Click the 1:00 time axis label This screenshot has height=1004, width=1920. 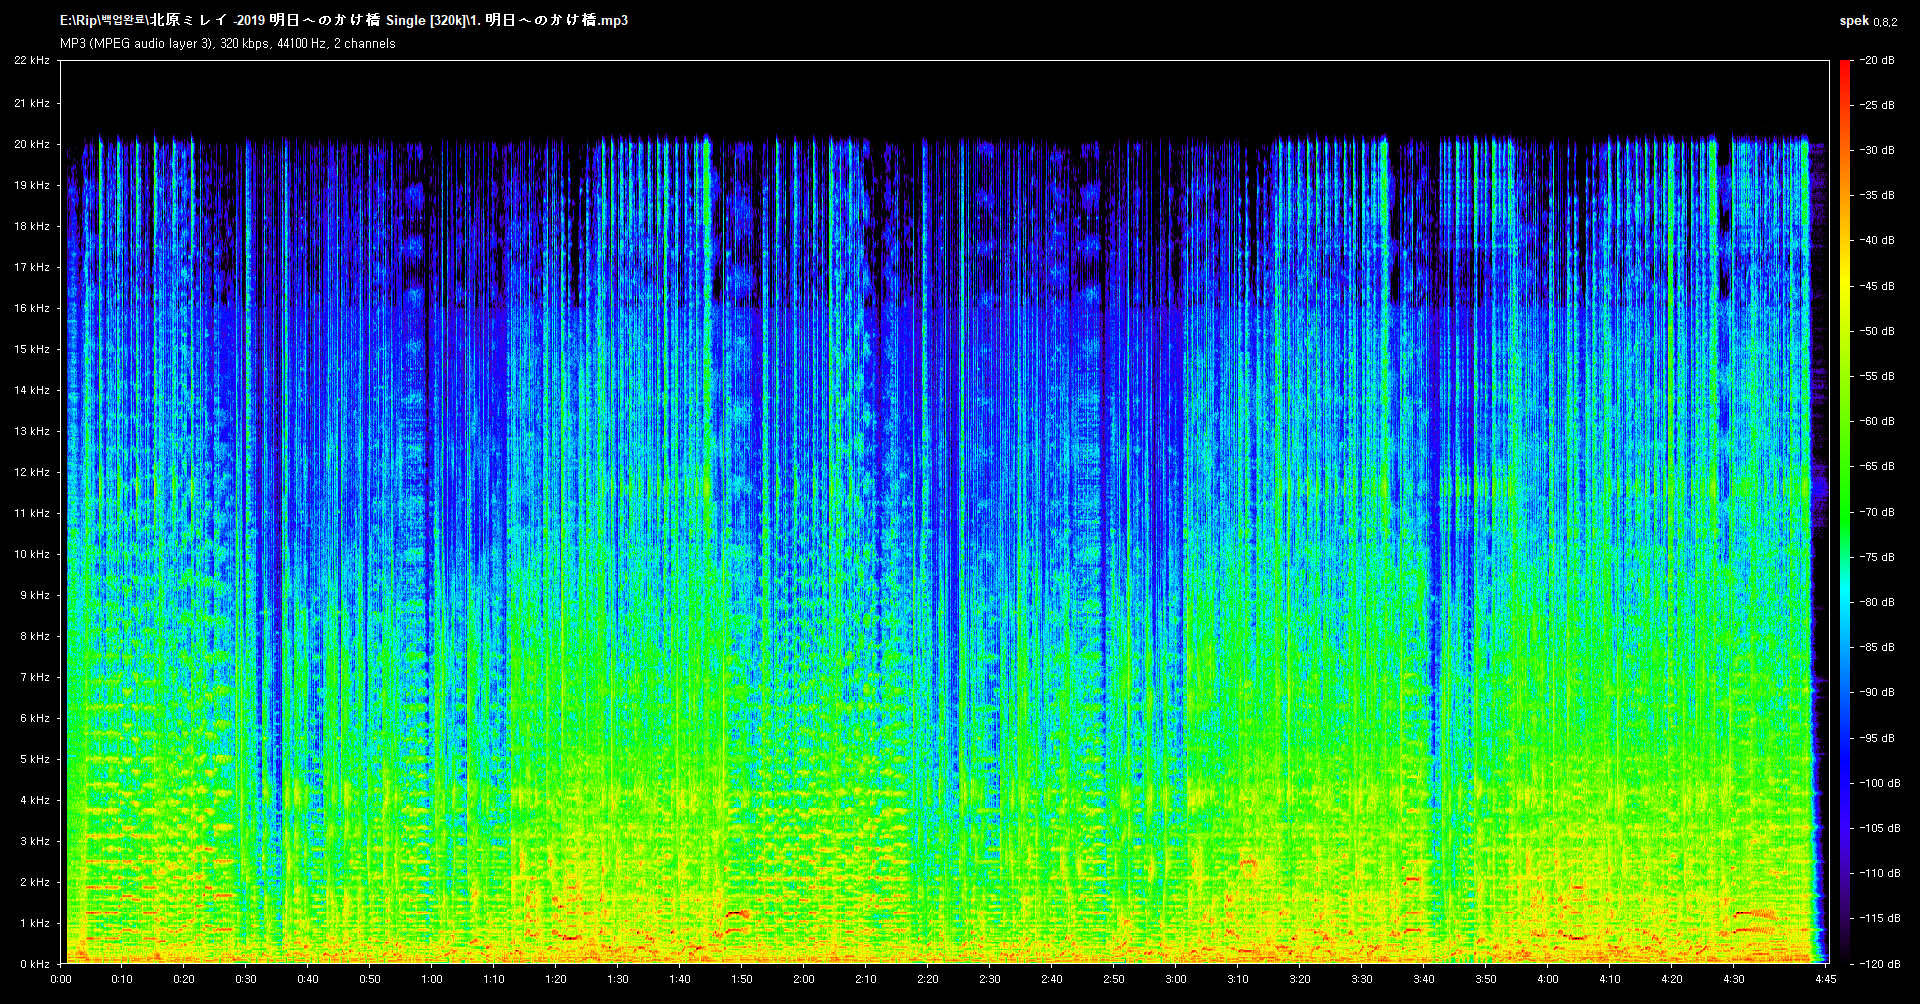click(x=432, y=979)
